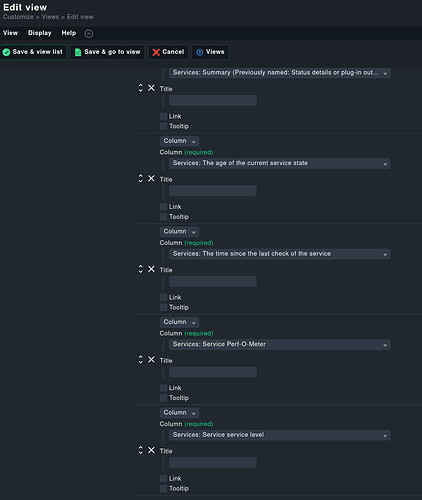Click the Views button
This screenshot has height=500, width=422.
210,52
